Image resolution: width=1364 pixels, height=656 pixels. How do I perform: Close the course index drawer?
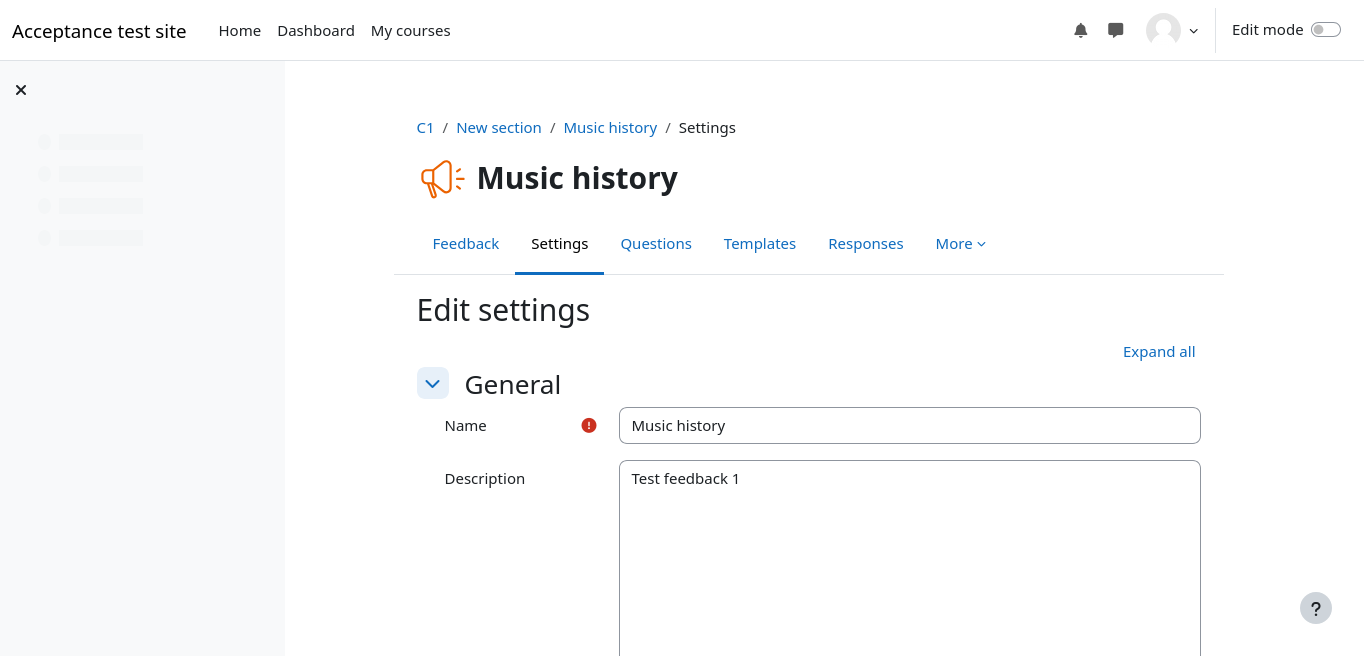[21, 90]
